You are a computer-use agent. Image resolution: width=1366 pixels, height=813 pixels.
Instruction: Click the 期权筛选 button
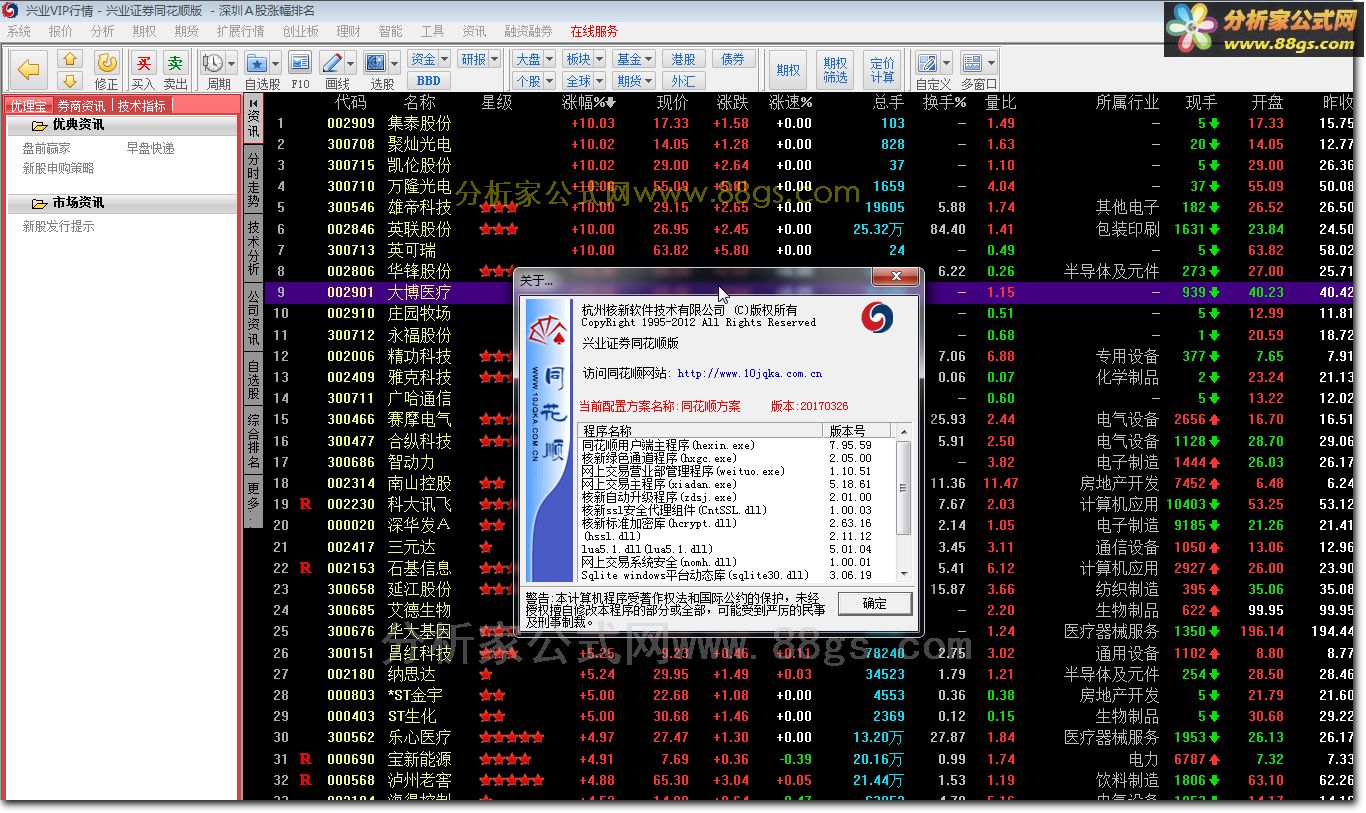(x=835, y=70)
